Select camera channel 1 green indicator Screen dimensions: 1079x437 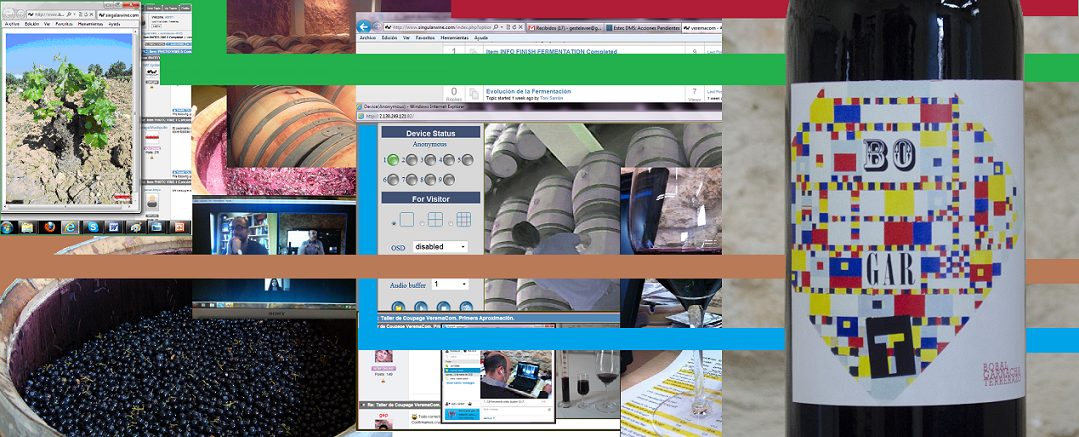click(x=393, y=160)
